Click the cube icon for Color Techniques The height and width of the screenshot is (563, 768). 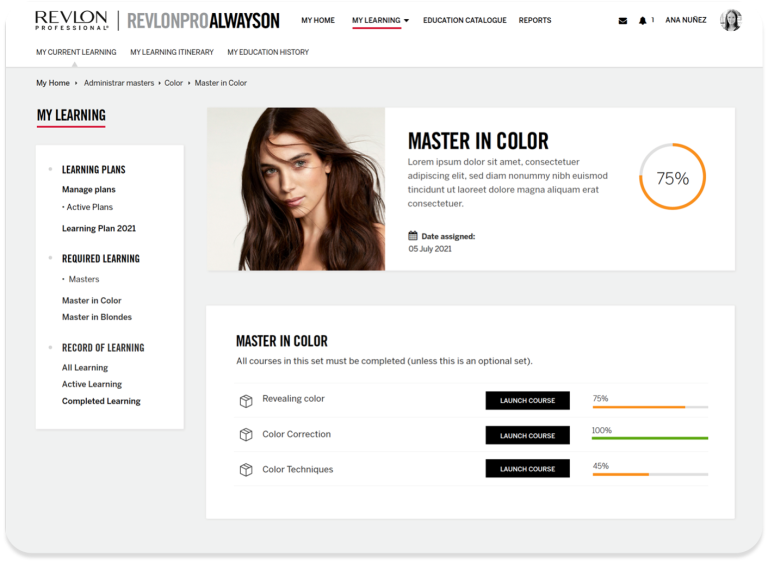click(x=246, y=469)
